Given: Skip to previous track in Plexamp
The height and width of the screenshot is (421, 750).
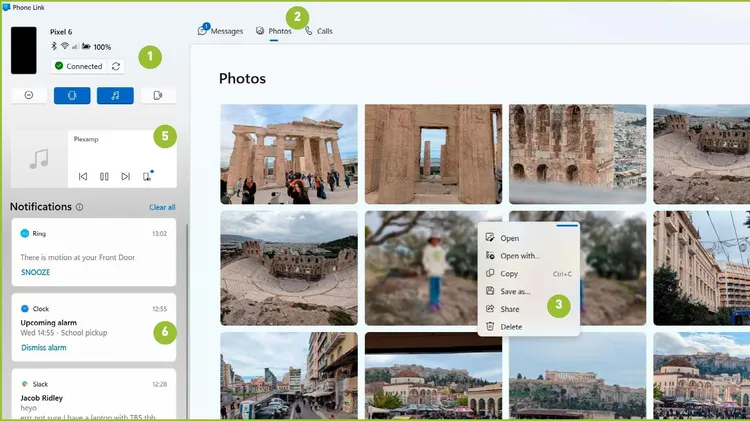Looking at the screenshot, I should click(x=83, y=177).
